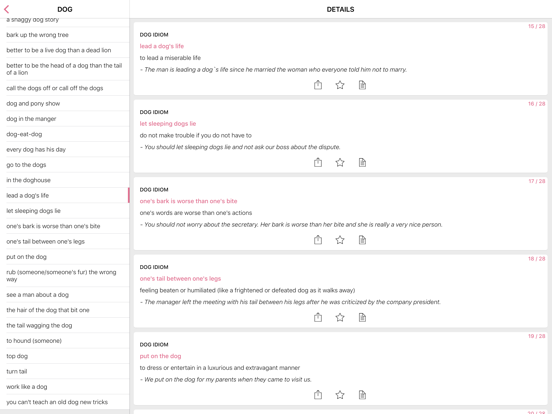The height and width of the screenshot is (414, 552).
Task: Open 'the hair of the dog that bit one'
Action: click(64, 310)
